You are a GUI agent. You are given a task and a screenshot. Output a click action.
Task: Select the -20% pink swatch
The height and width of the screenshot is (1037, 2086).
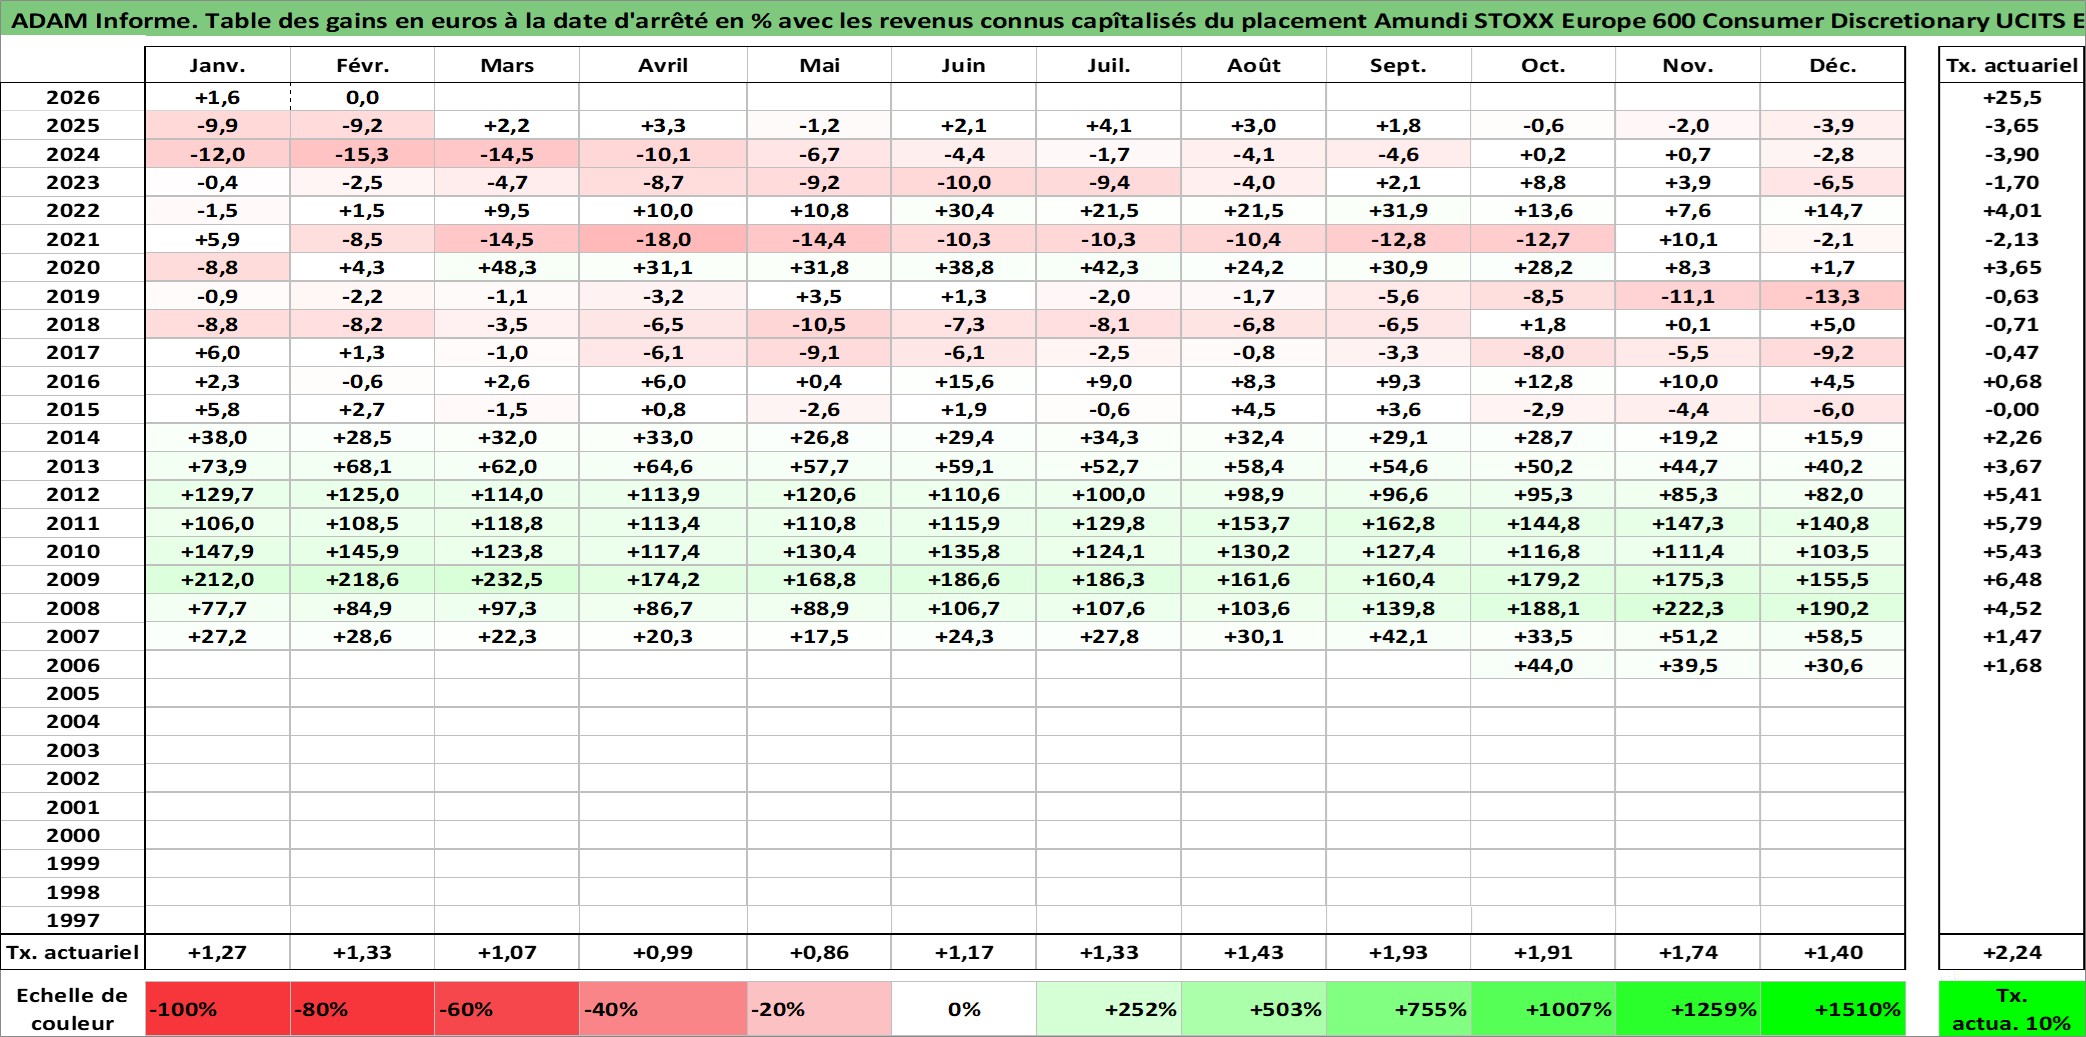819,1009
